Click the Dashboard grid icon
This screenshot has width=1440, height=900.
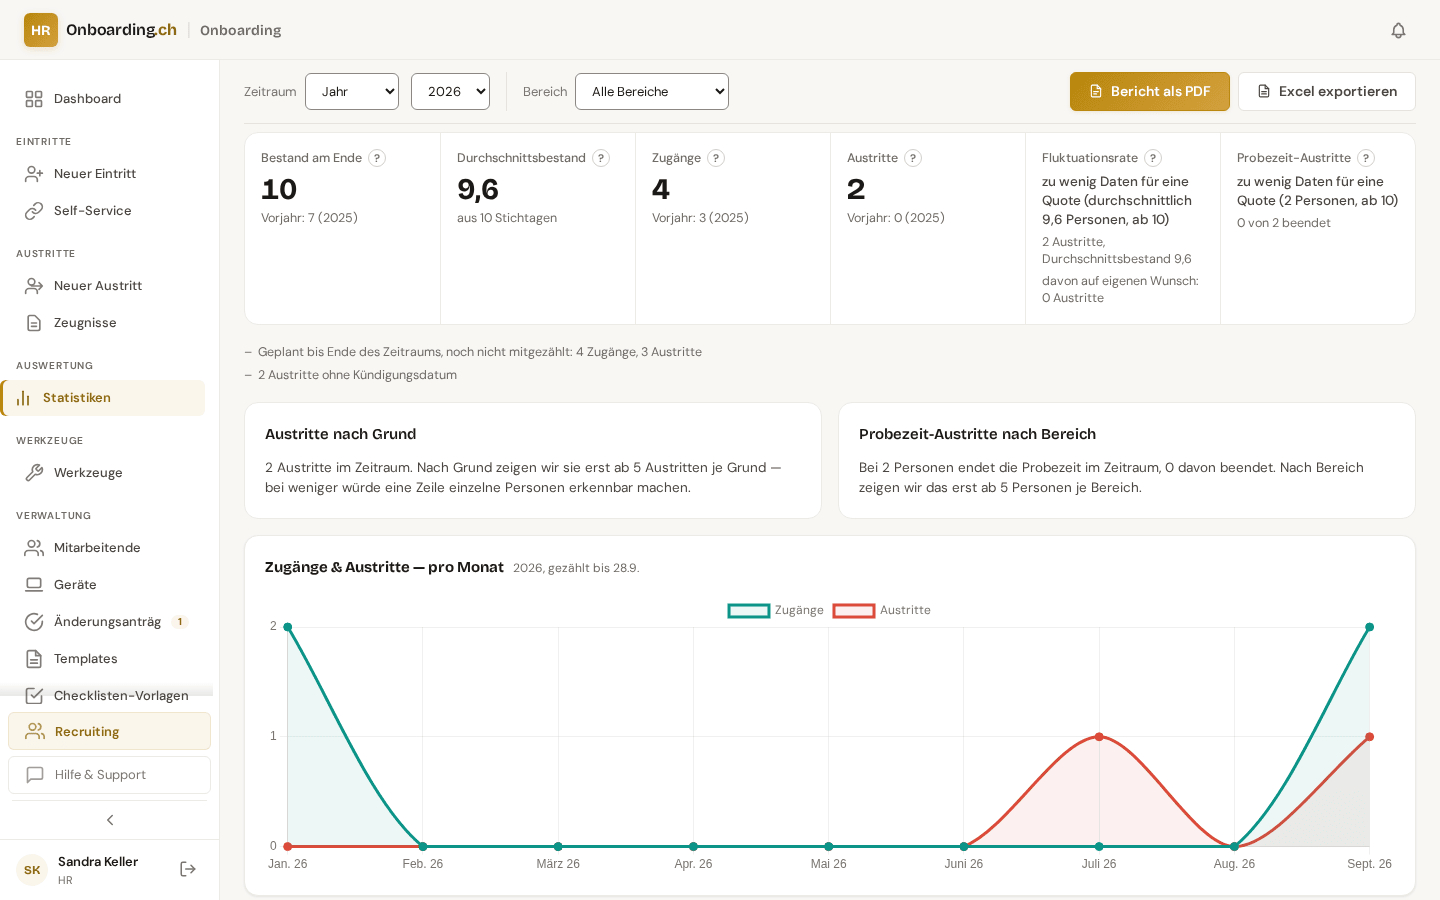coord(34,99)
